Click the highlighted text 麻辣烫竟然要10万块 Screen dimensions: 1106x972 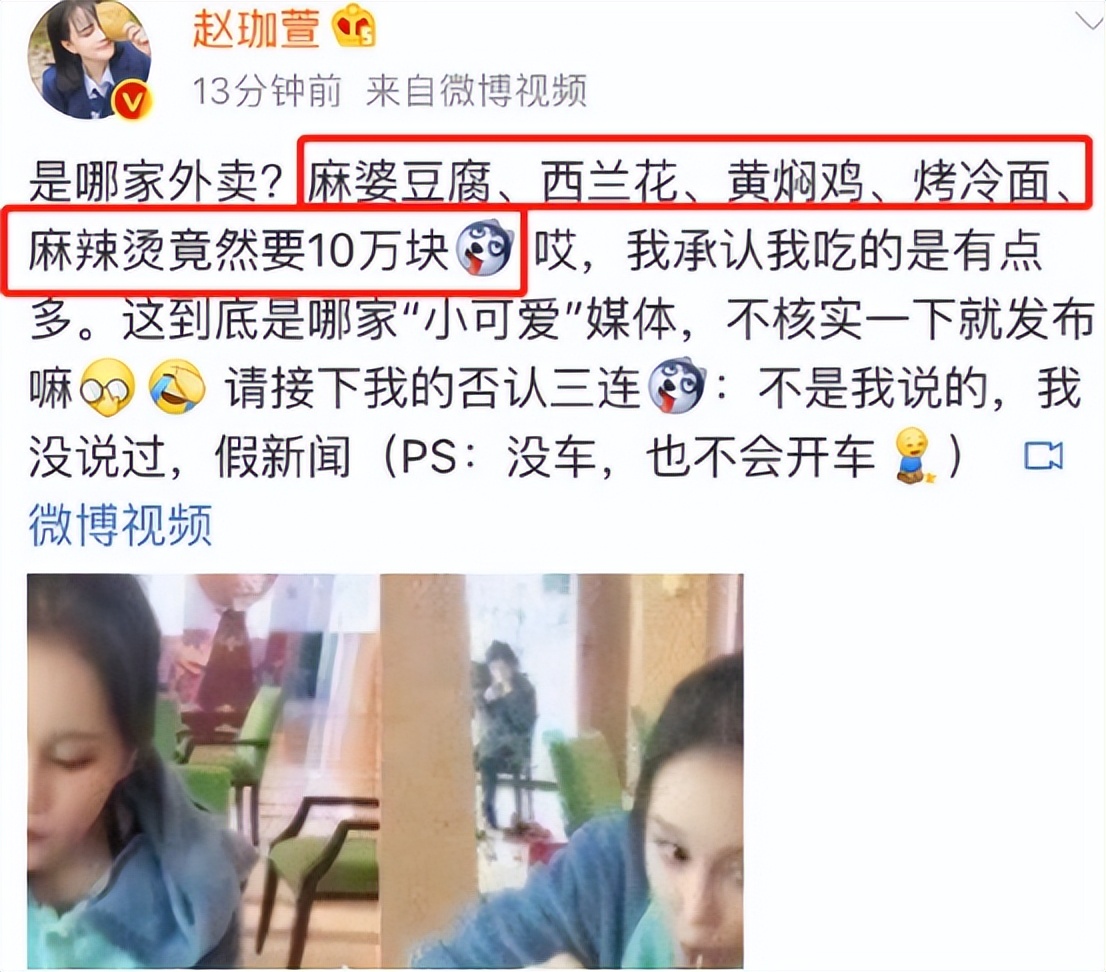(x=238, y=250)
